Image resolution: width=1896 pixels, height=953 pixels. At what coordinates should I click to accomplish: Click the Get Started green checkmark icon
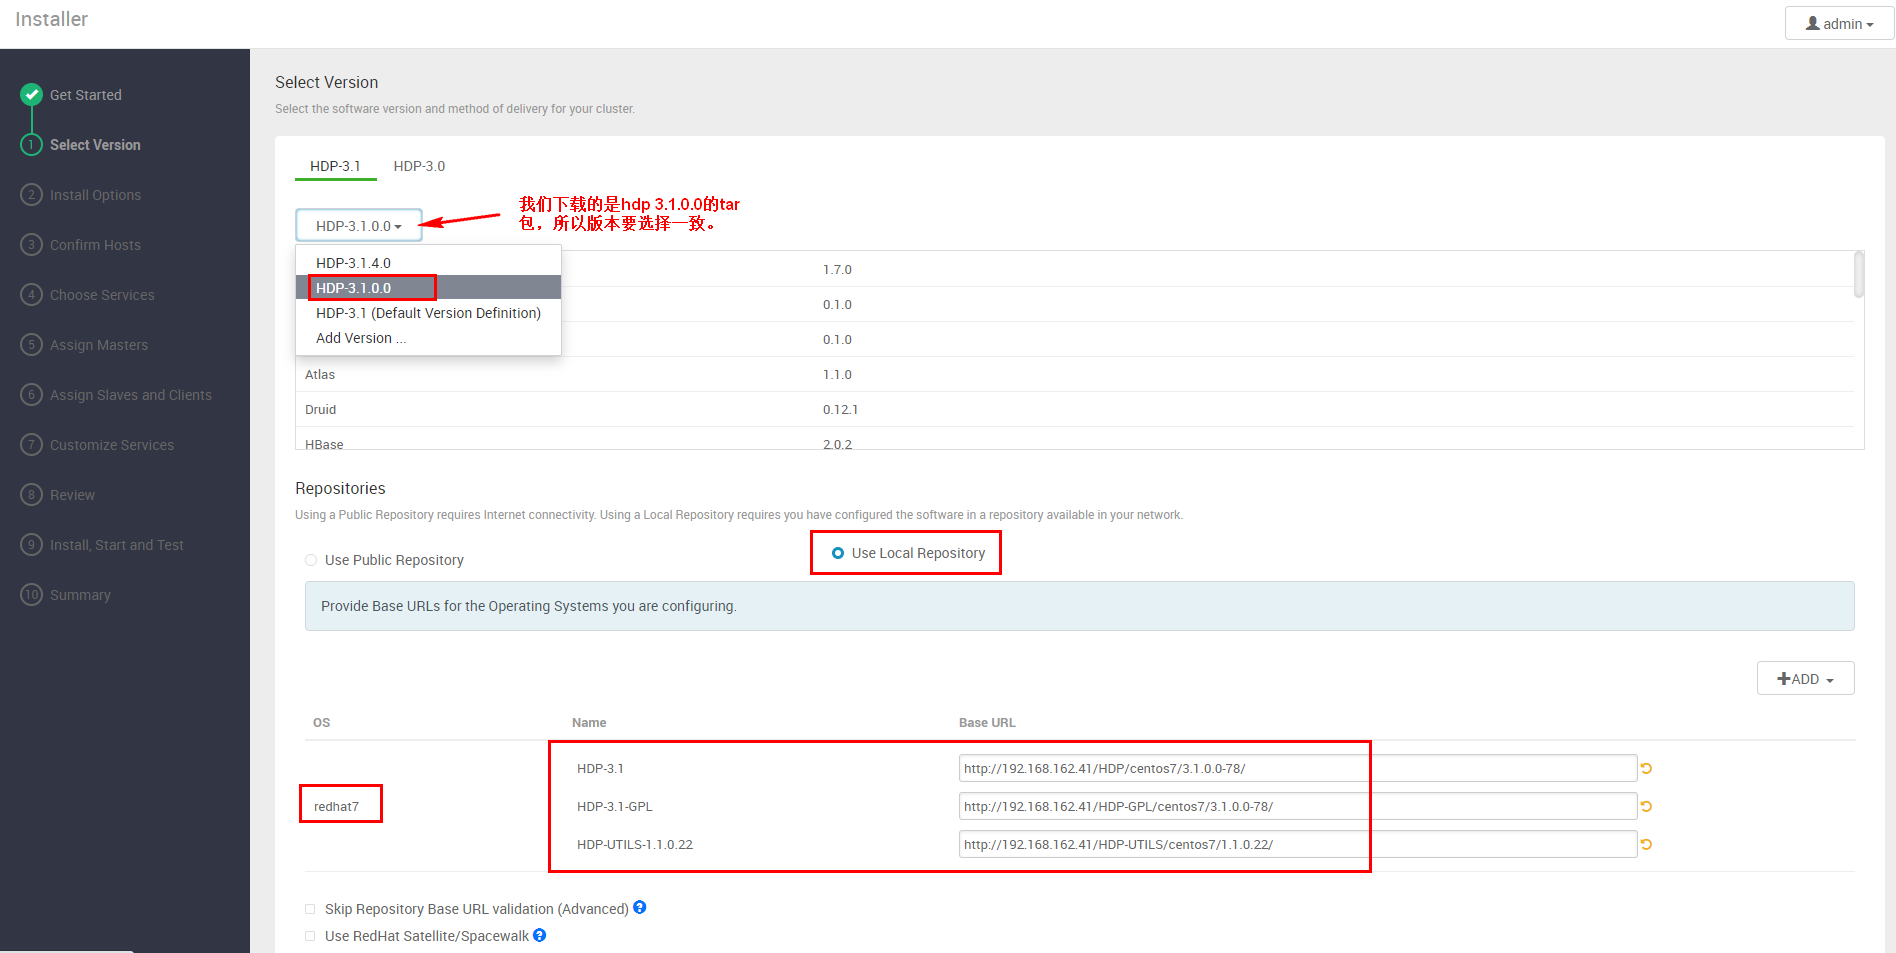click(x=32, y=94)
